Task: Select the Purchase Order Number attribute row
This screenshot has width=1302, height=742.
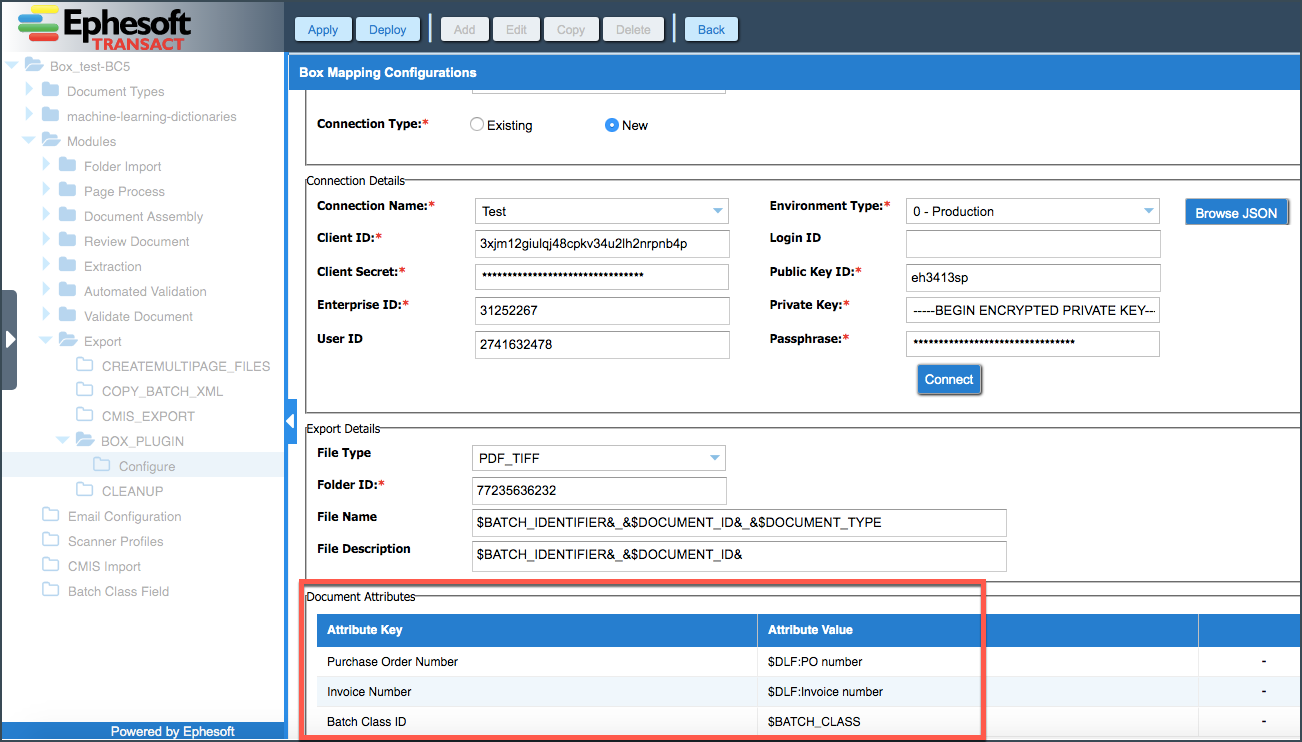Action: point(810,661)
